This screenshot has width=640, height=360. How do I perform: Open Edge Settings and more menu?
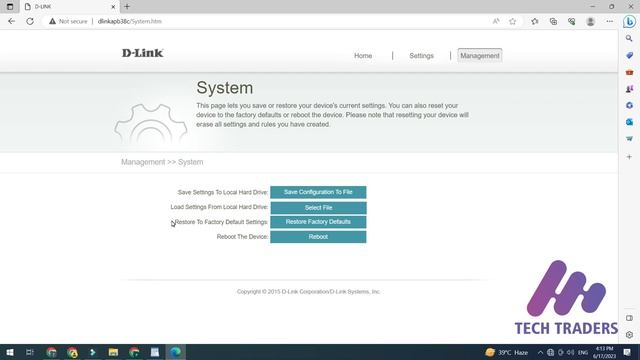tap(609, 21)
